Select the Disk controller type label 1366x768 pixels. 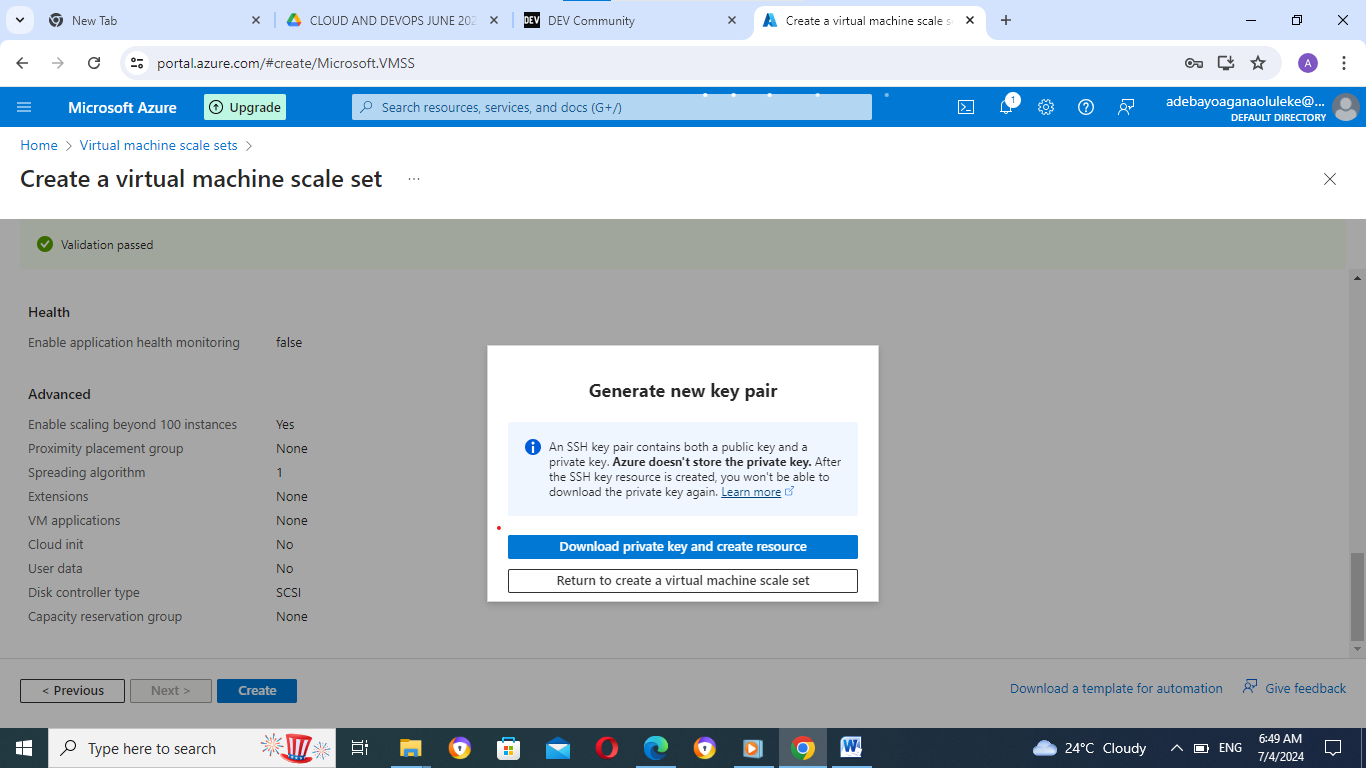pos(84,593)
